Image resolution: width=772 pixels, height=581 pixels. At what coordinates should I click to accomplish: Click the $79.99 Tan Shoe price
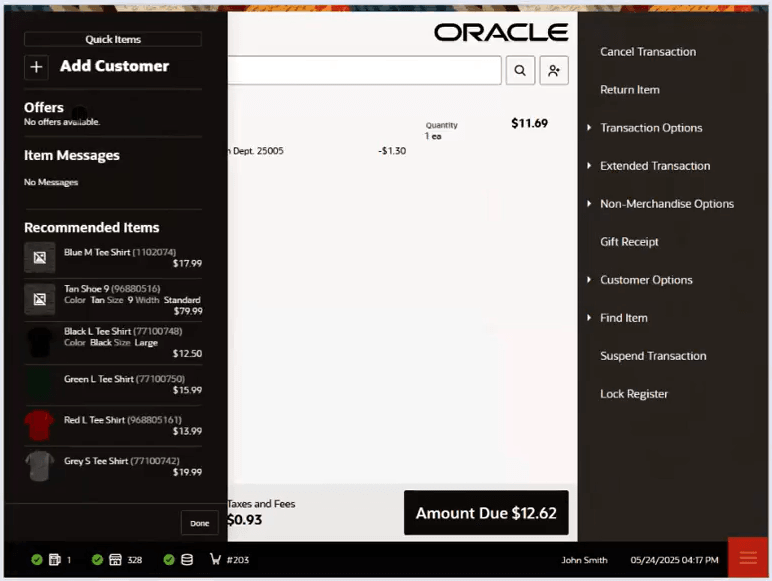[x=188, y=311]
